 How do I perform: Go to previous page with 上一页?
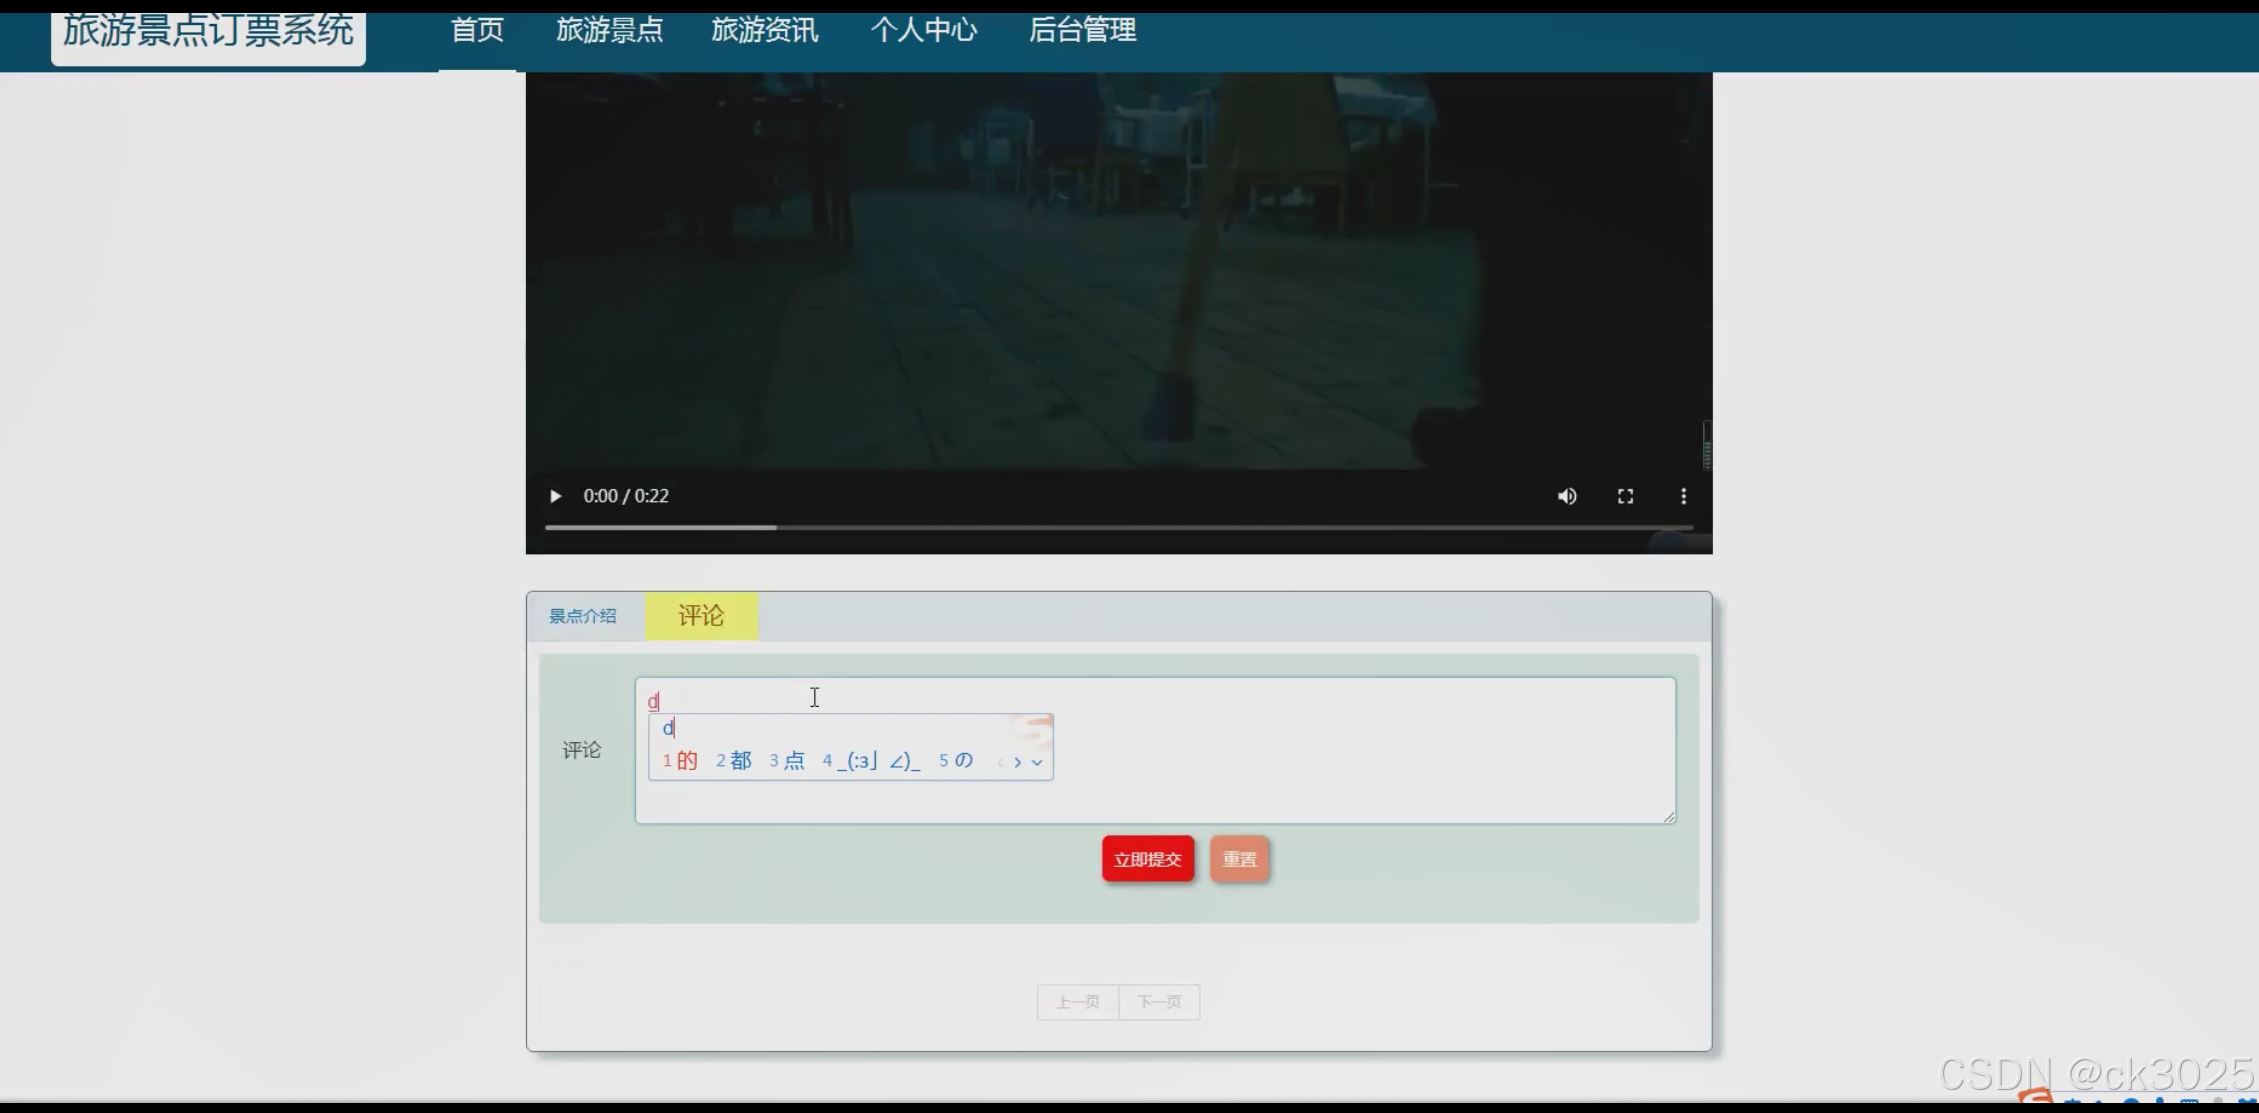coord(1077,1002)
